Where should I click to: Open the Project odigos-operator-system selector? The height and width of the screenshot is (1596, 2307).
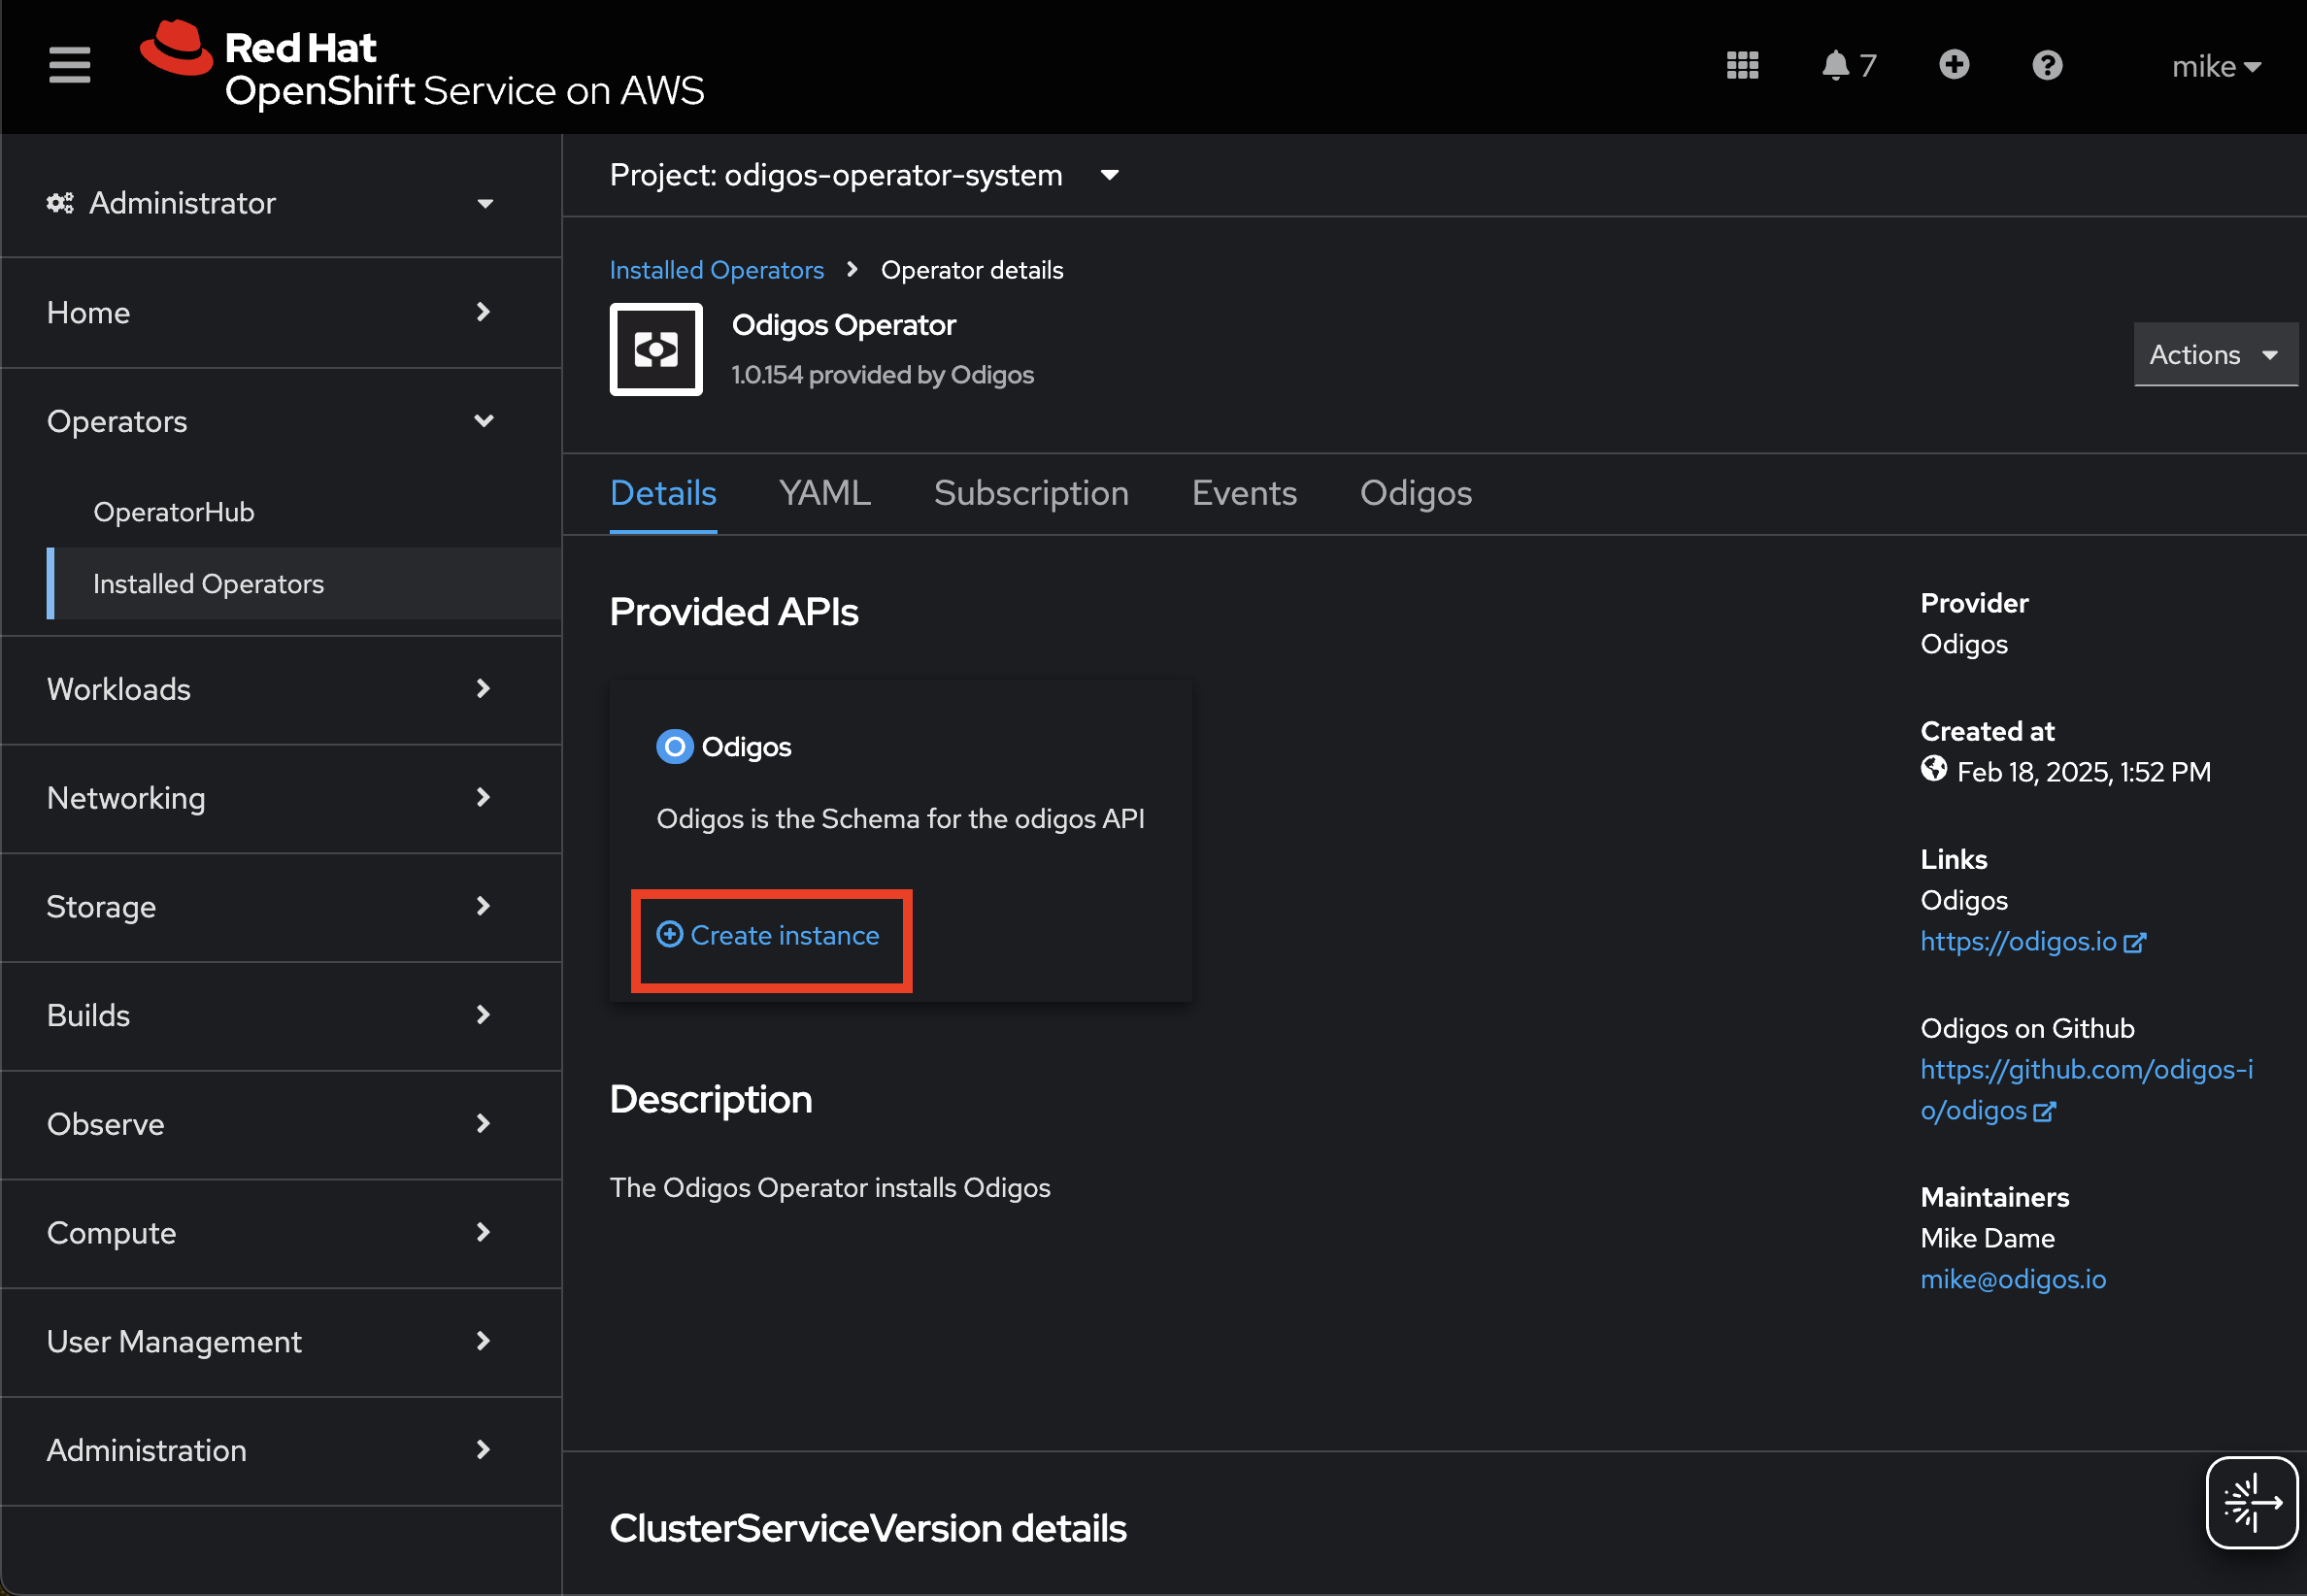click(864, 175)
